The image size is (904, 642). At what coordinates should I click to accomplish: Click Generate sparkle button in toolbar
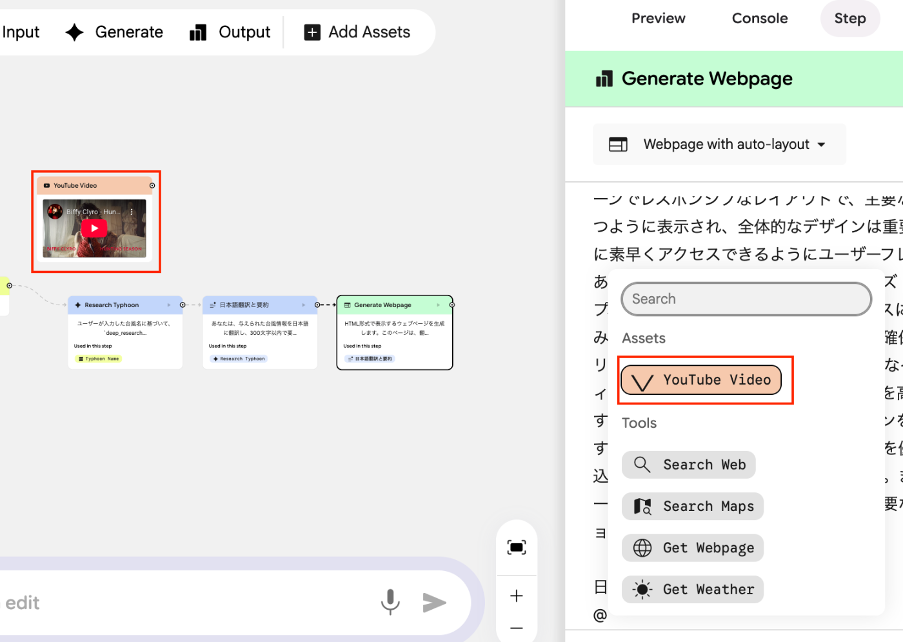[x=113, y=32]
